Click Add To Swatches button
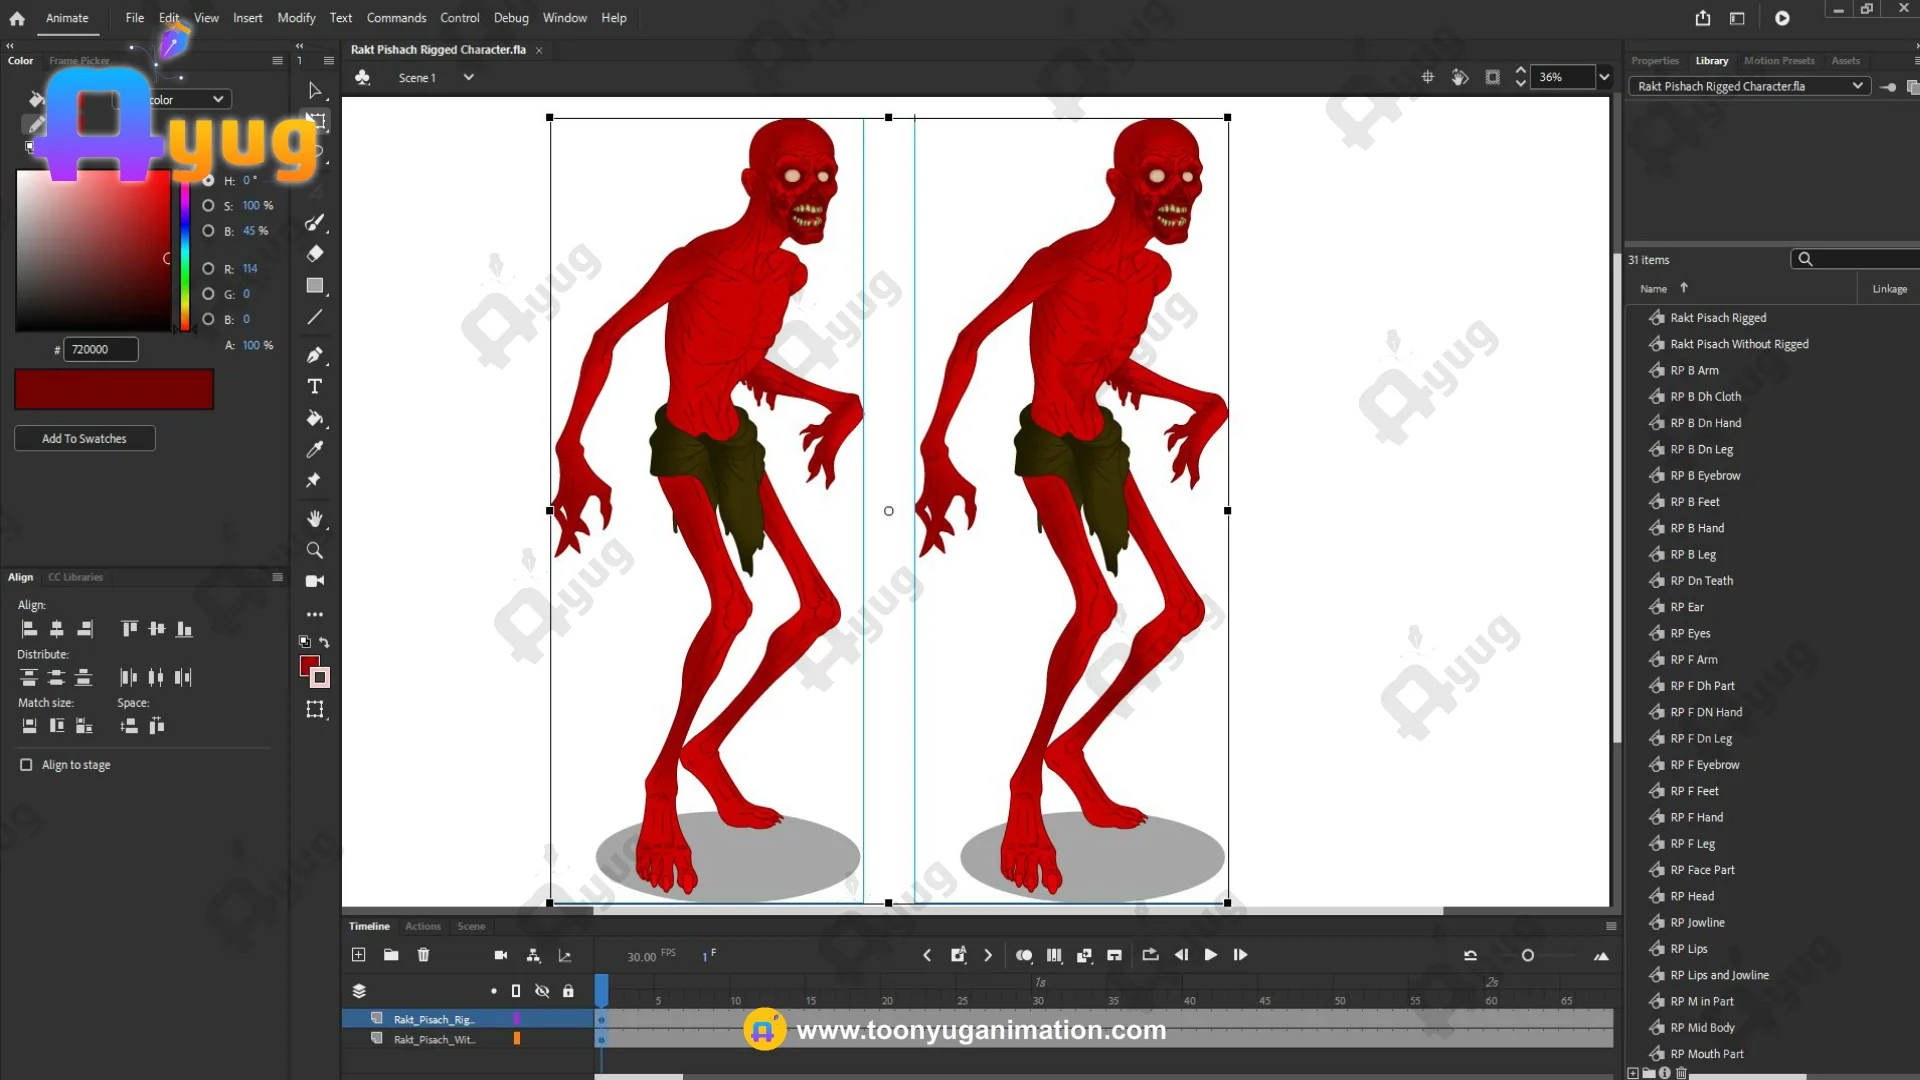The width and height of the screenshot is (1920, 1080). (84, 439)
